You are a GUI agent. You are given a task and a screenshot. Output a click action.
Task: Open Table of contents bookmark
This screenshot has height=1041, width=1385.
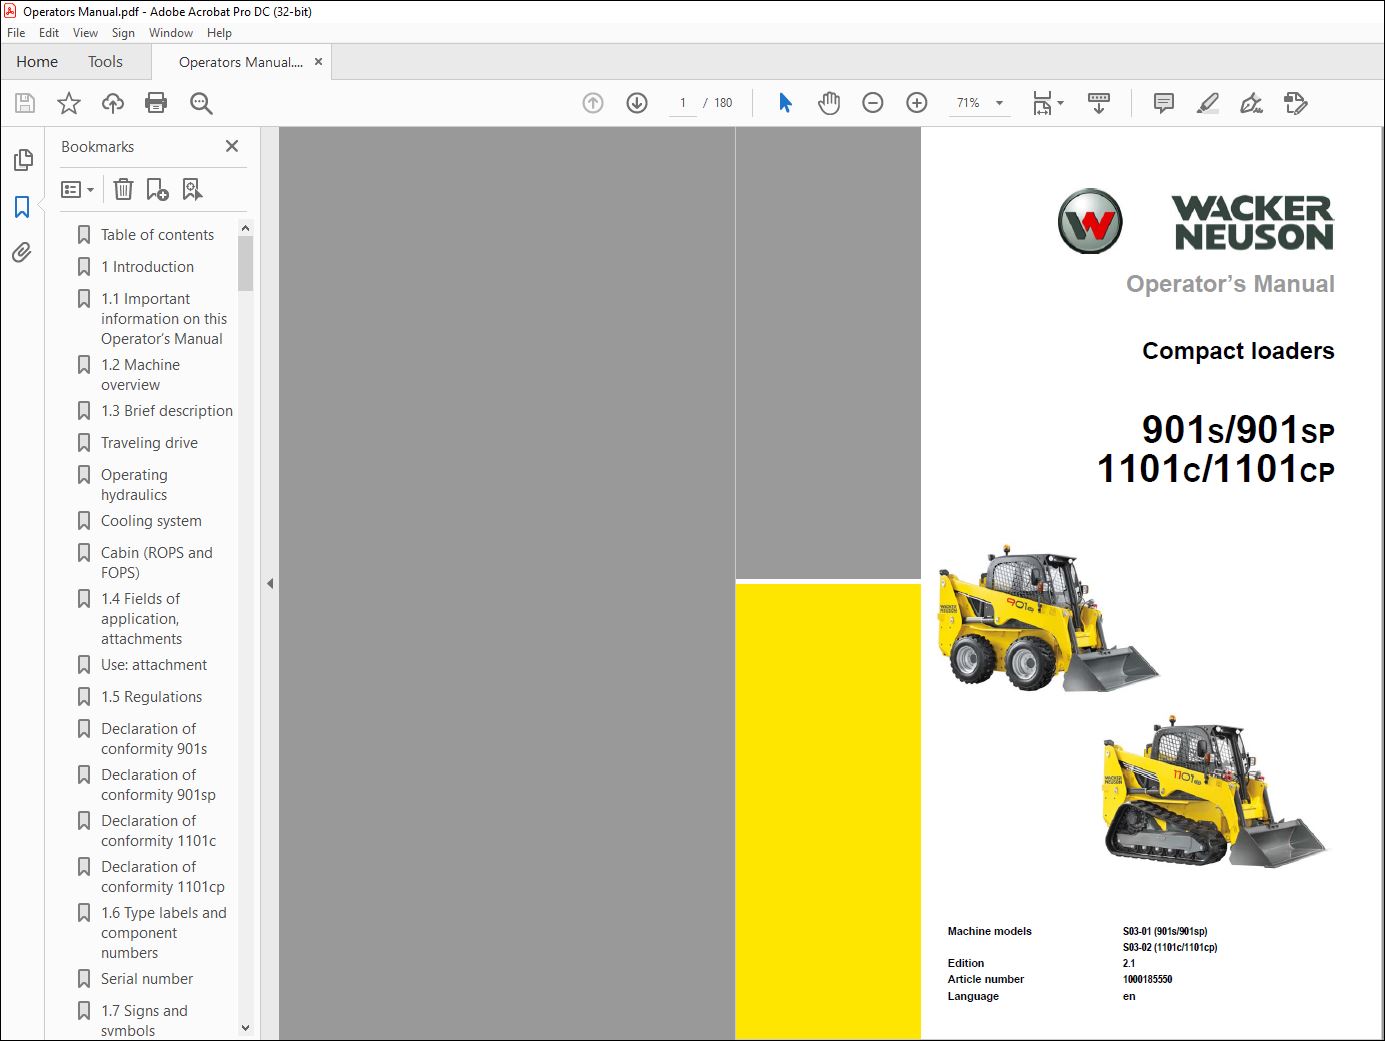click(x=157, y=235)
